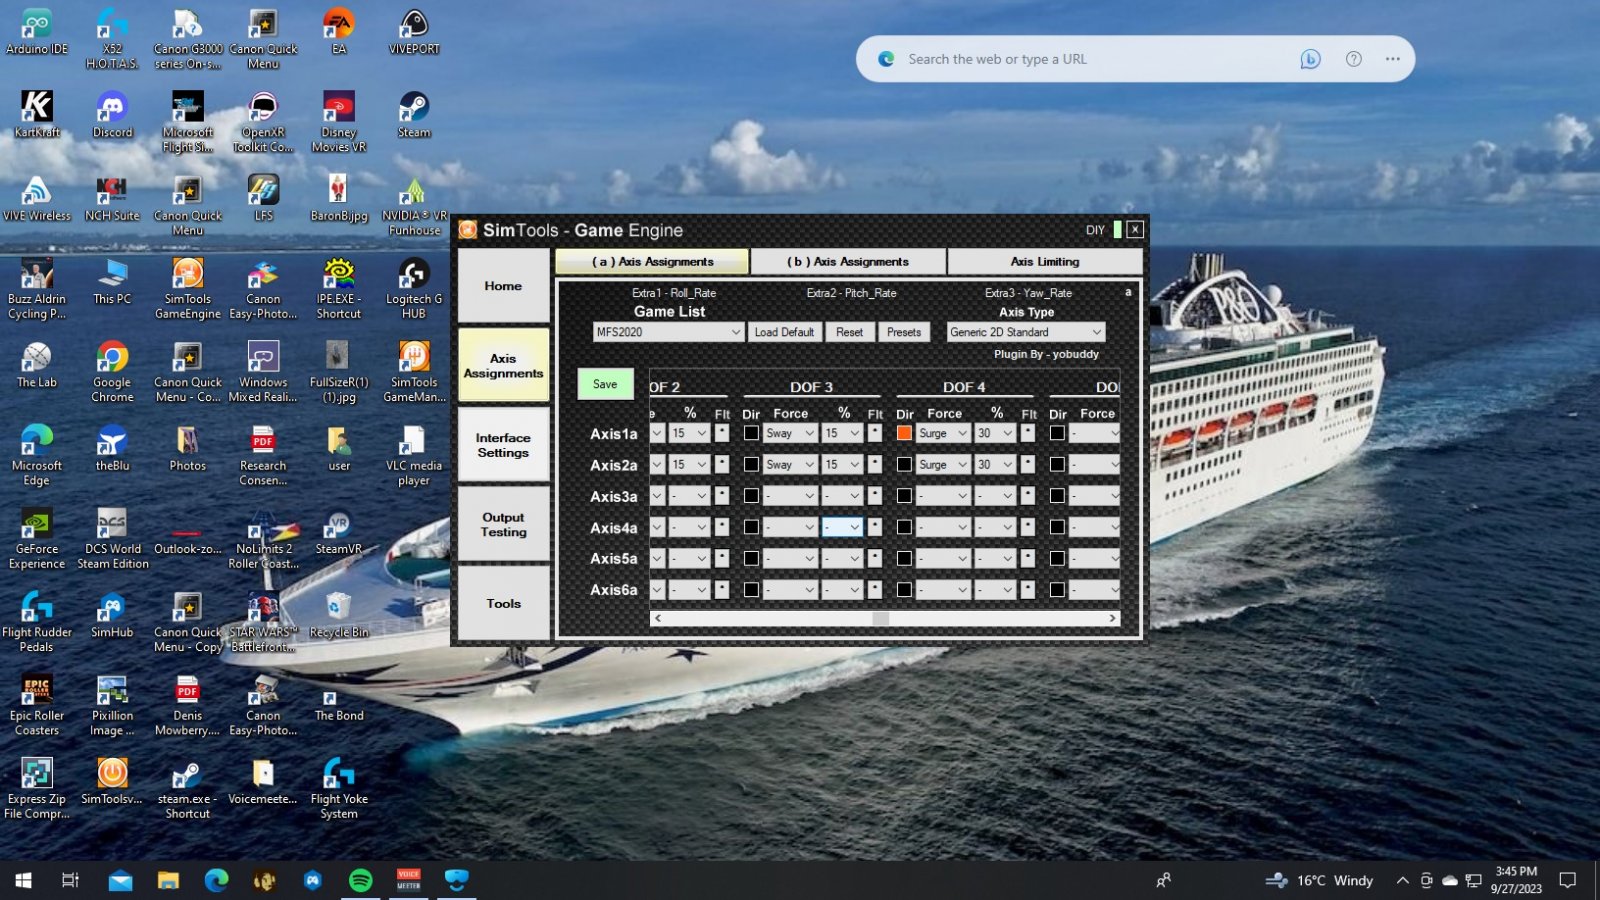Toggle DOF 3 Dir checkbox for Axis3a
1600x900 pixels.
[x=751, y=496]
